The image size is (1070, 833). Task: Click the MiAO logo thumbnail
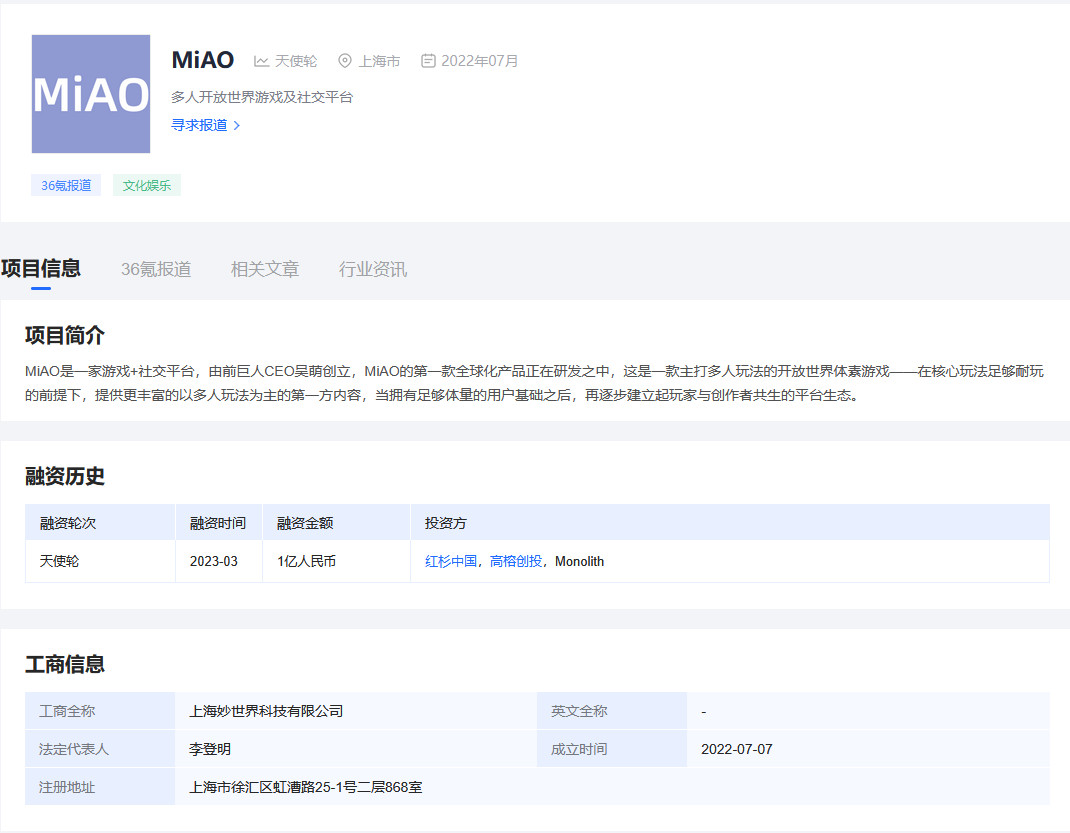pyautogui.click(x=91, y=94)
